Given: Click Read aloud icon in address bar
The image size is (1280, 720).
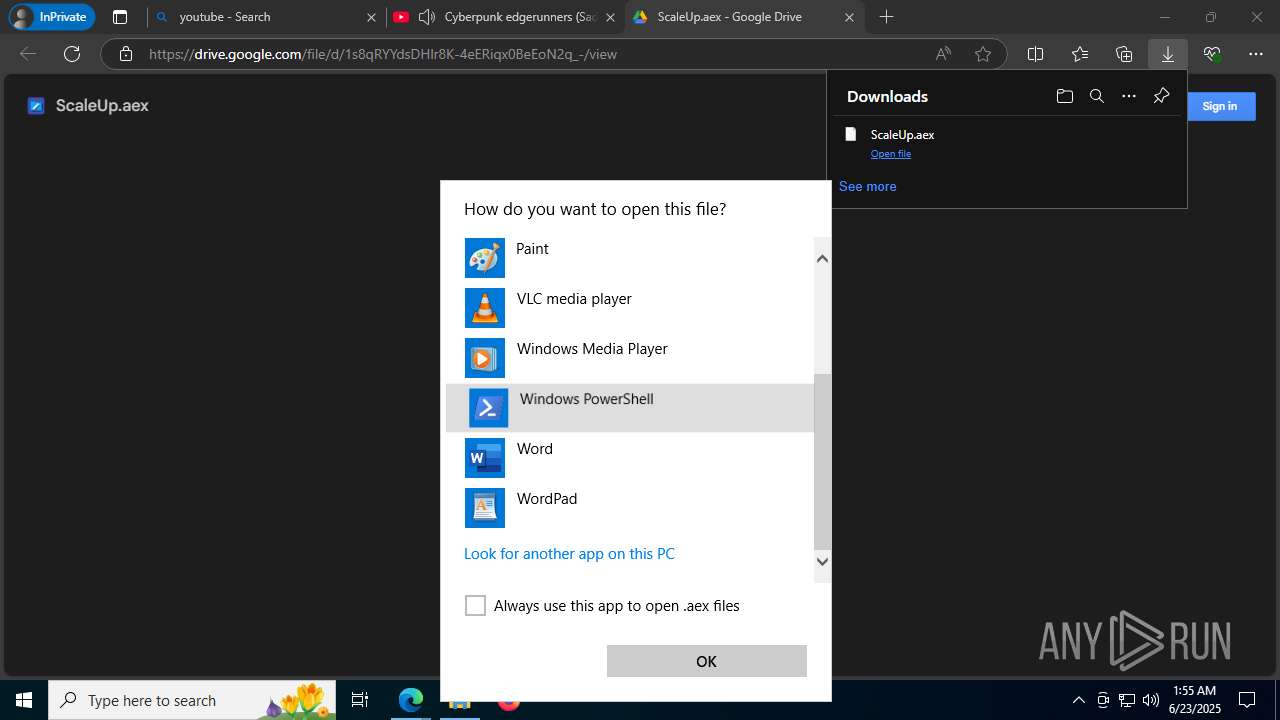Looking at the screenshot, I should pos(943,54).
